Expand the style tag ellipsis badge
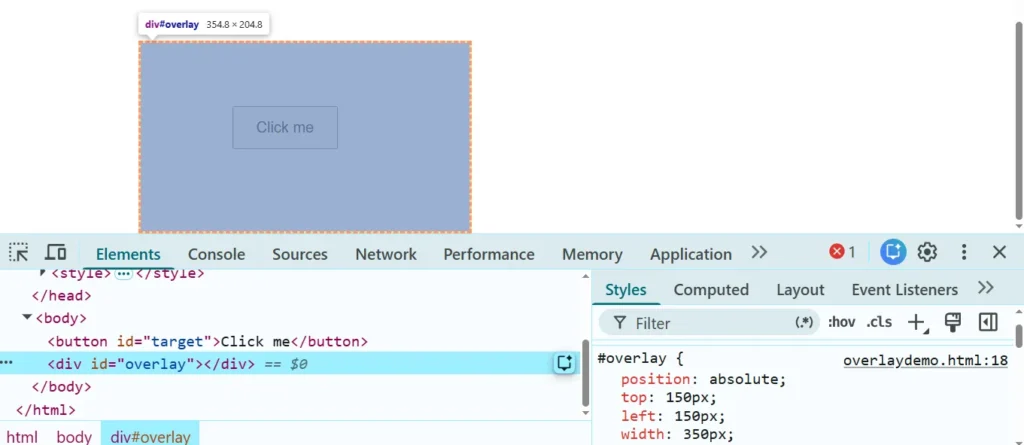Image resolution: width=1024 pixels, height=445 pixels. pyautogui.click(x=123, y=273)
